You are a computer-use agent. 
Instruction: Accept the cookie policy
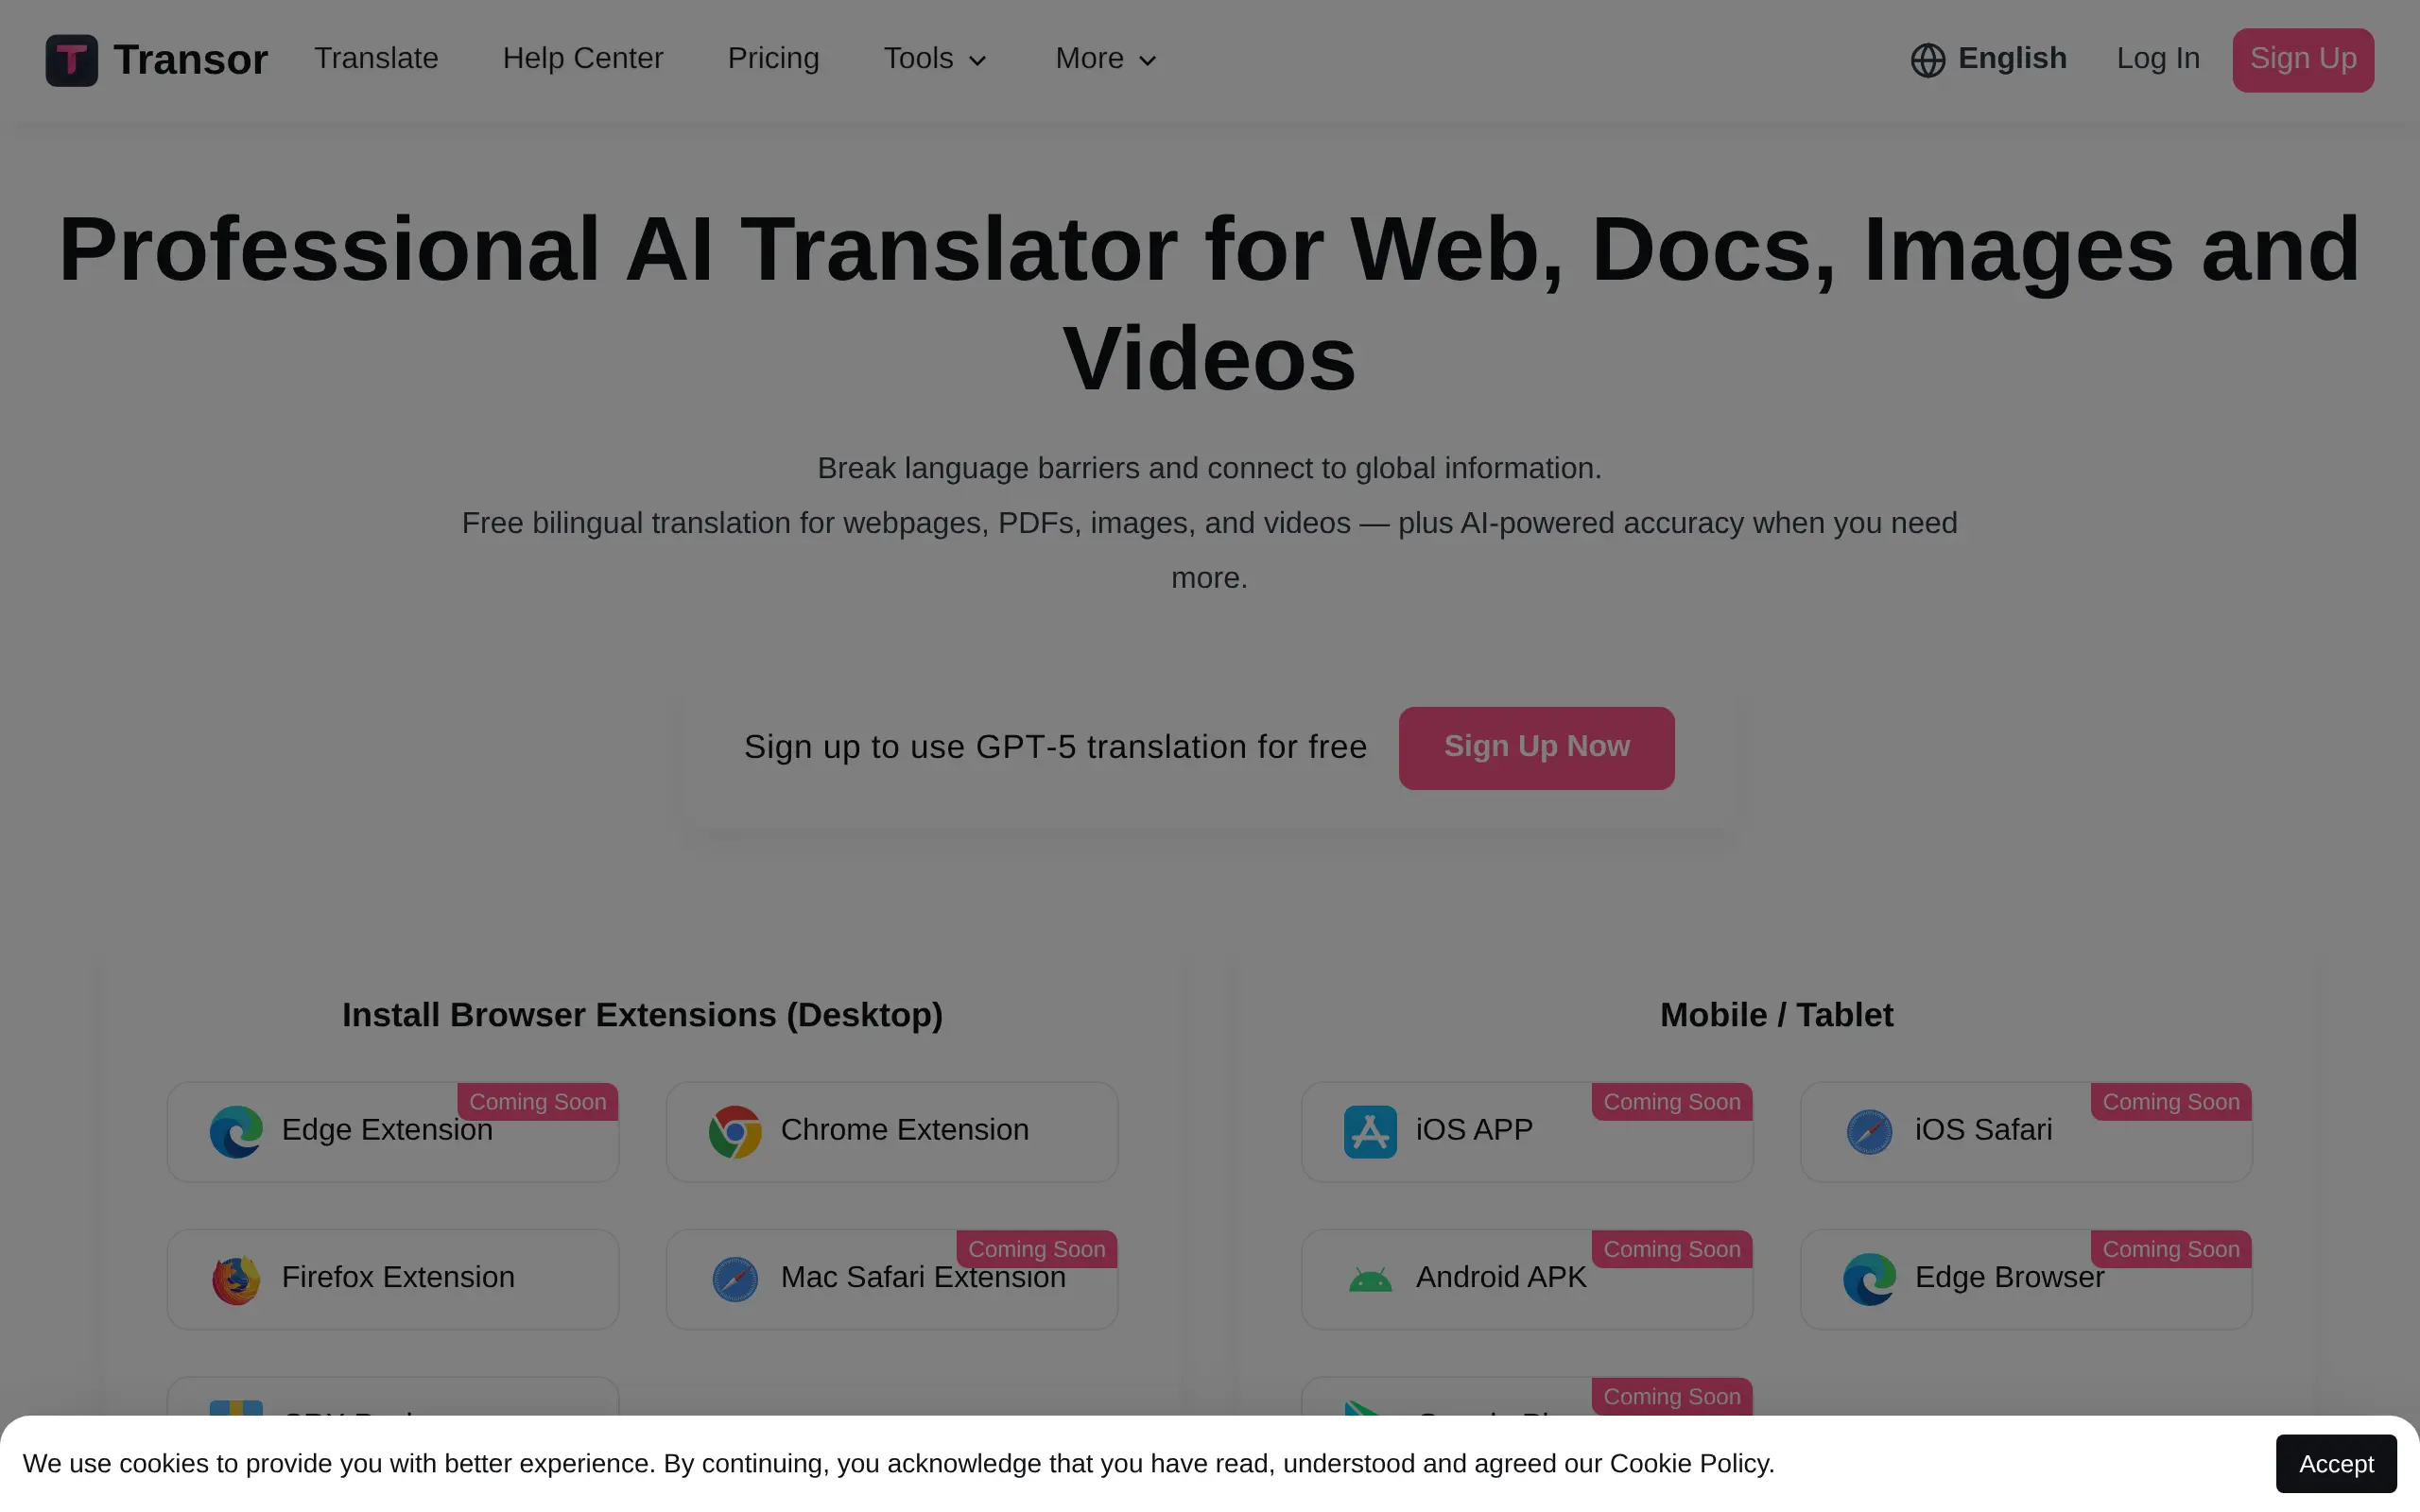point(2335,1463)
